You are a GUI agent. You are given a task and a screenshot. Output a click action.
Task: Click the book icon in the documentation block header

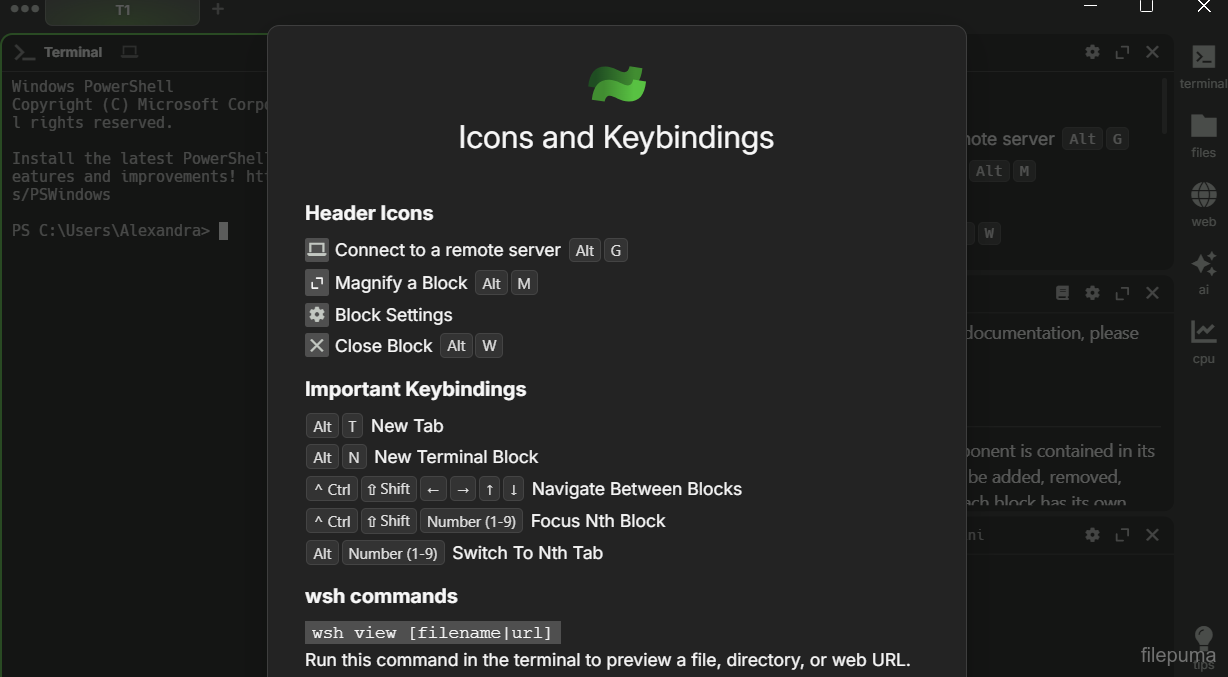click(1062, 293)
